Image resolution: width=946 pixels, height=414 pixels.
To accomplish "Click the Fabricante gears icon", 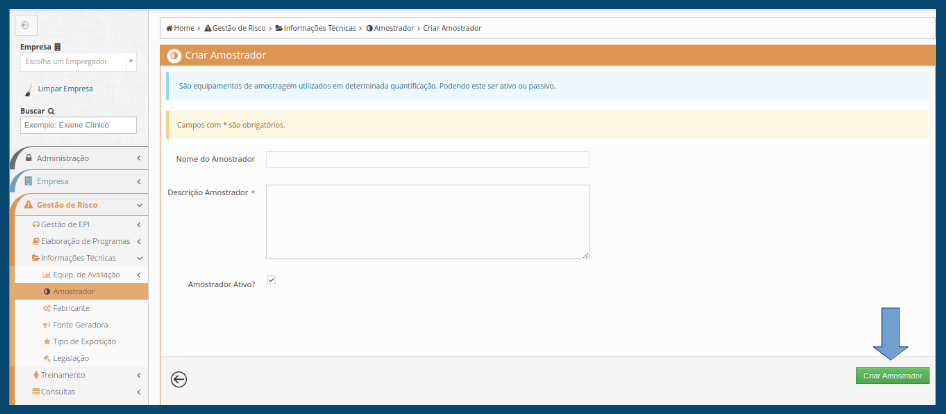I will (x=46, y=308).
